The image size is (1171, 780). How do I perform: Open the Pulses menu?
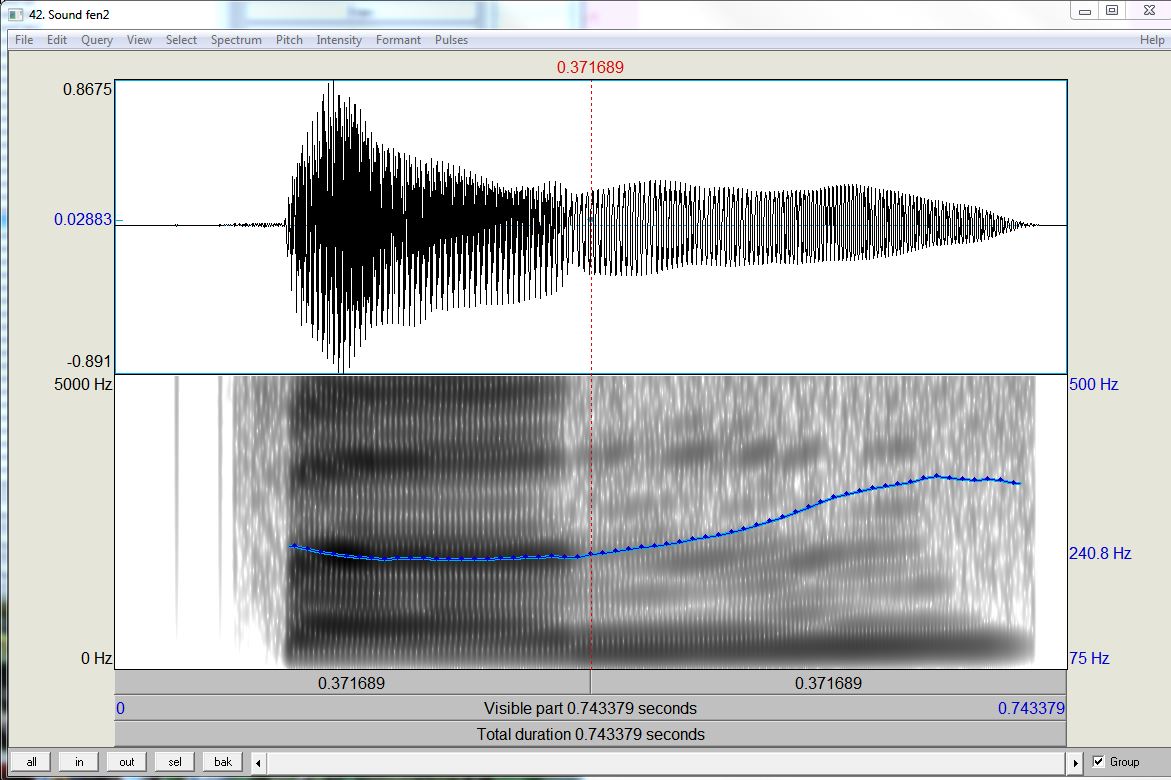click(451, 40)
